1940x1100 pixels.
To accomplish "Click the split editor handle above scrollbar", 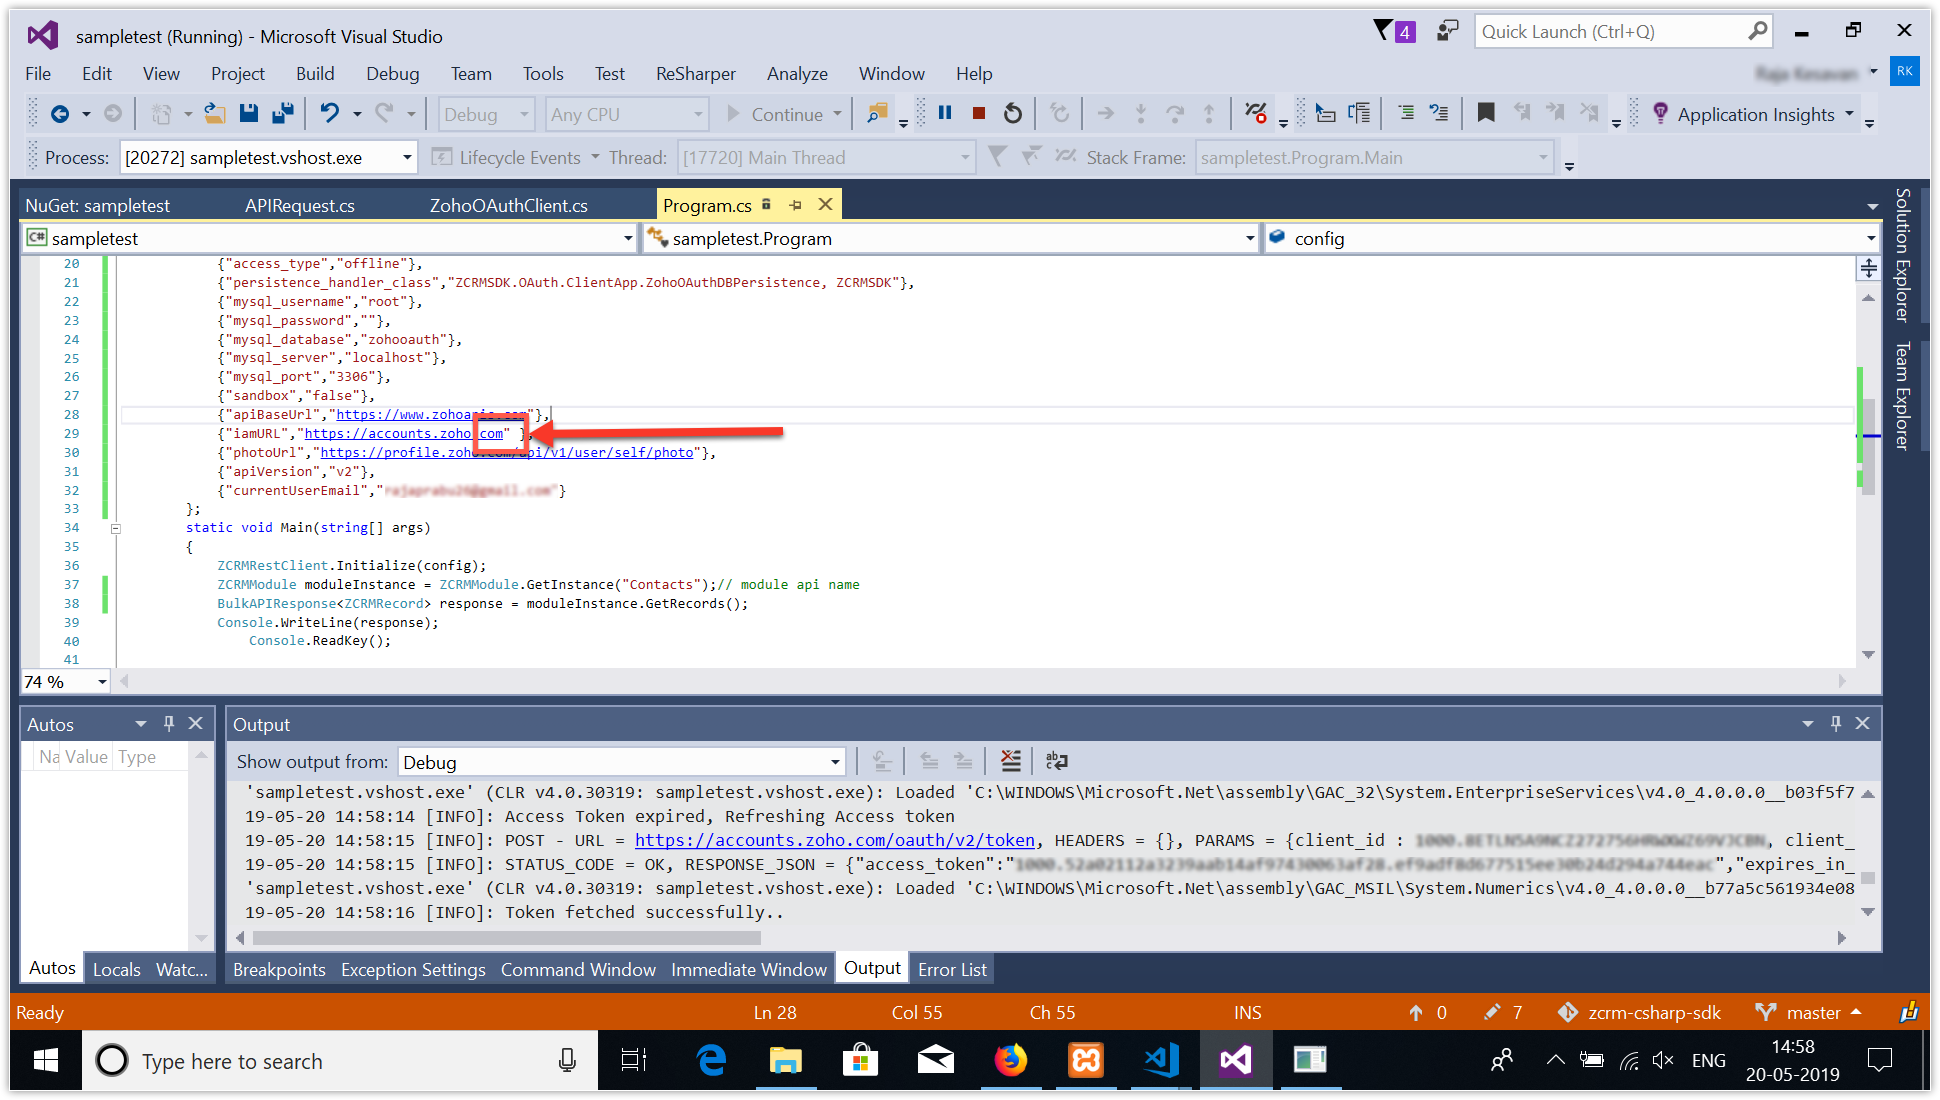I will [x=1868, y=268].
